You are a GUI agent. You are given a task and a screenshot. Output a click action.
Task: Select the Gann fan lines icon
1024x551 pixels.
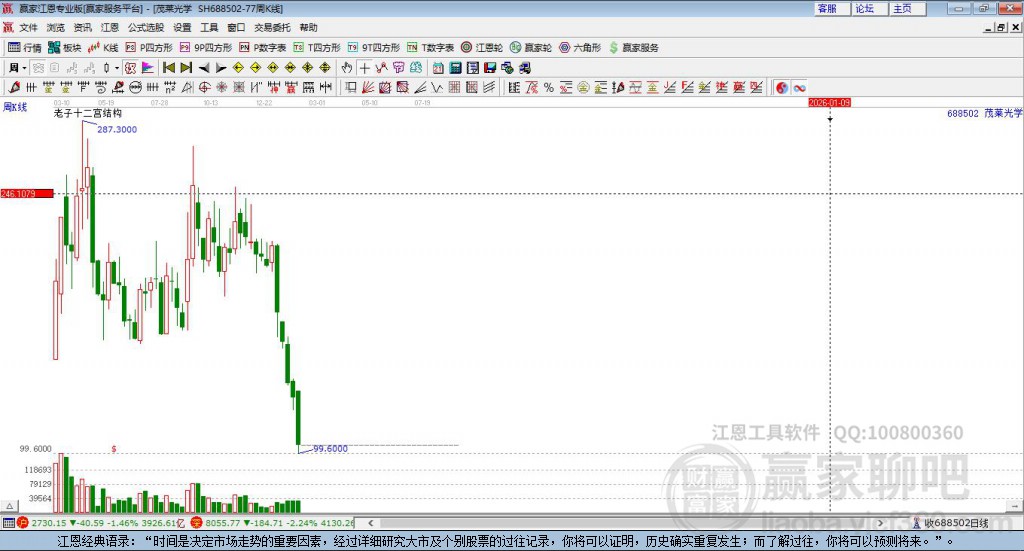pos(367,87)
